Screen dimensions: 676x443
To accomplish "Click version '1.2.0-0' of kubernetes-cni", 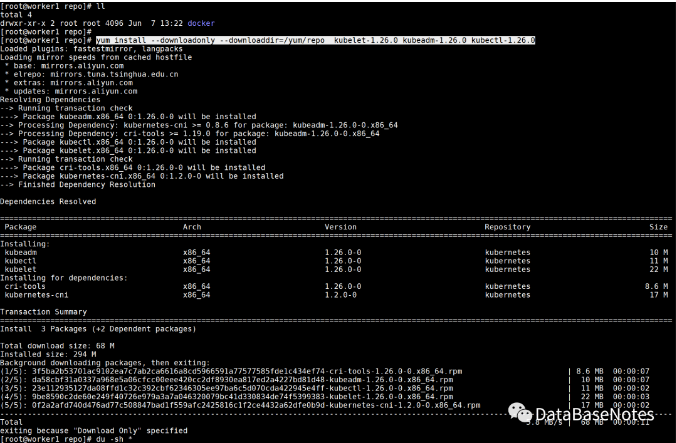I will click(x=341, y=295).
